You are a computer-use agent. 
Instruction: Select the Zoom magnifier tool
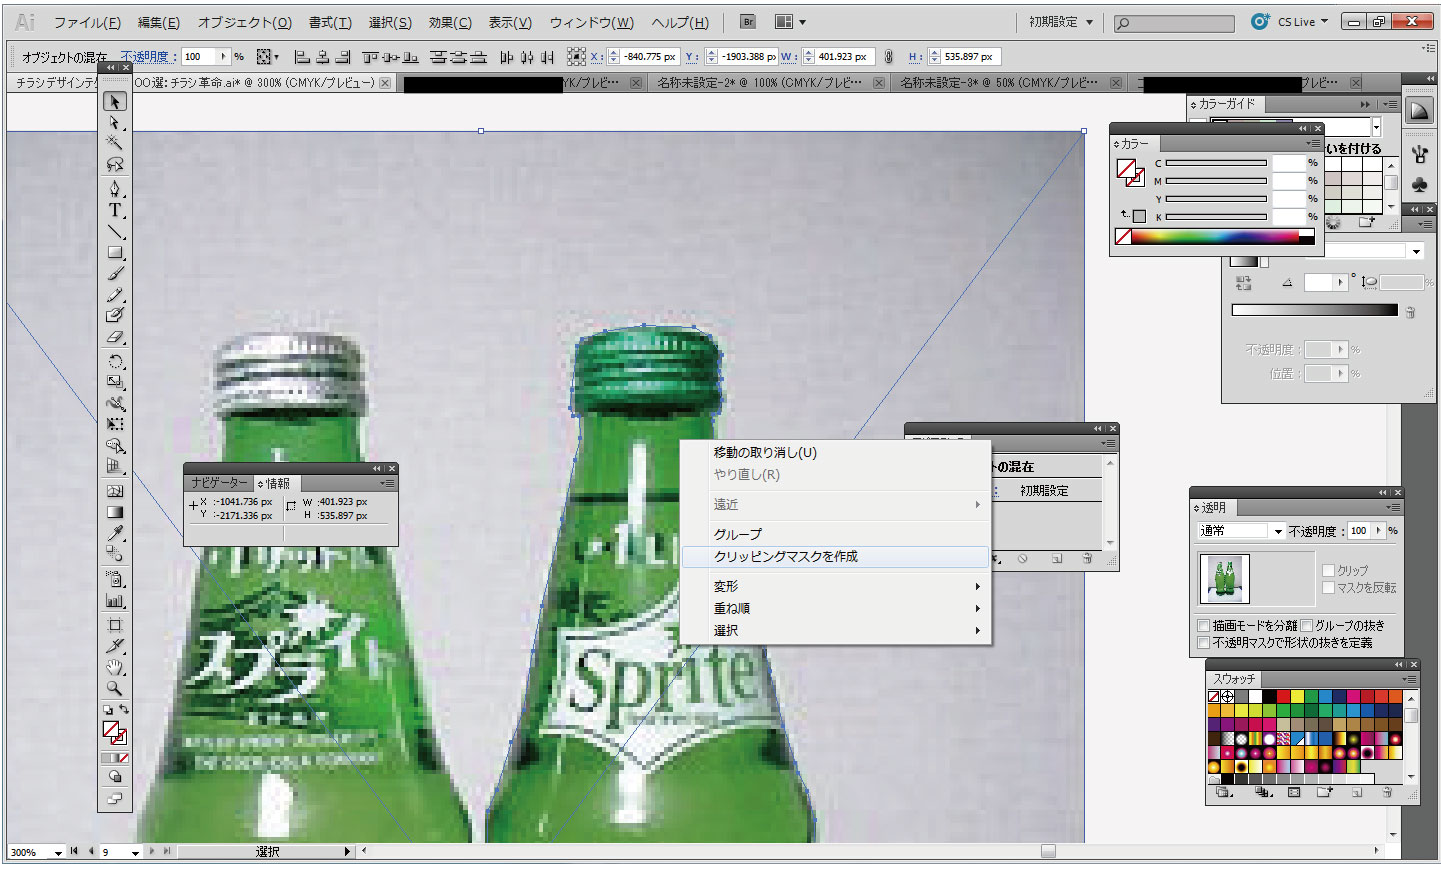click(x=115, y=688)
